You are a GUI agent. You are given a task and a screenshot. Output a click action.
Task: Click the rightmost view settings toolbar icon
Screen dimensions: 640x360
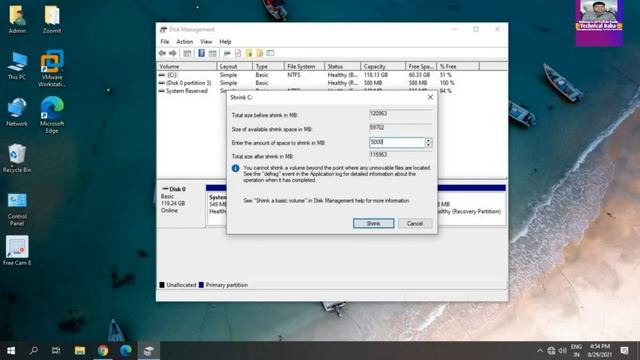tap(270, 53)
